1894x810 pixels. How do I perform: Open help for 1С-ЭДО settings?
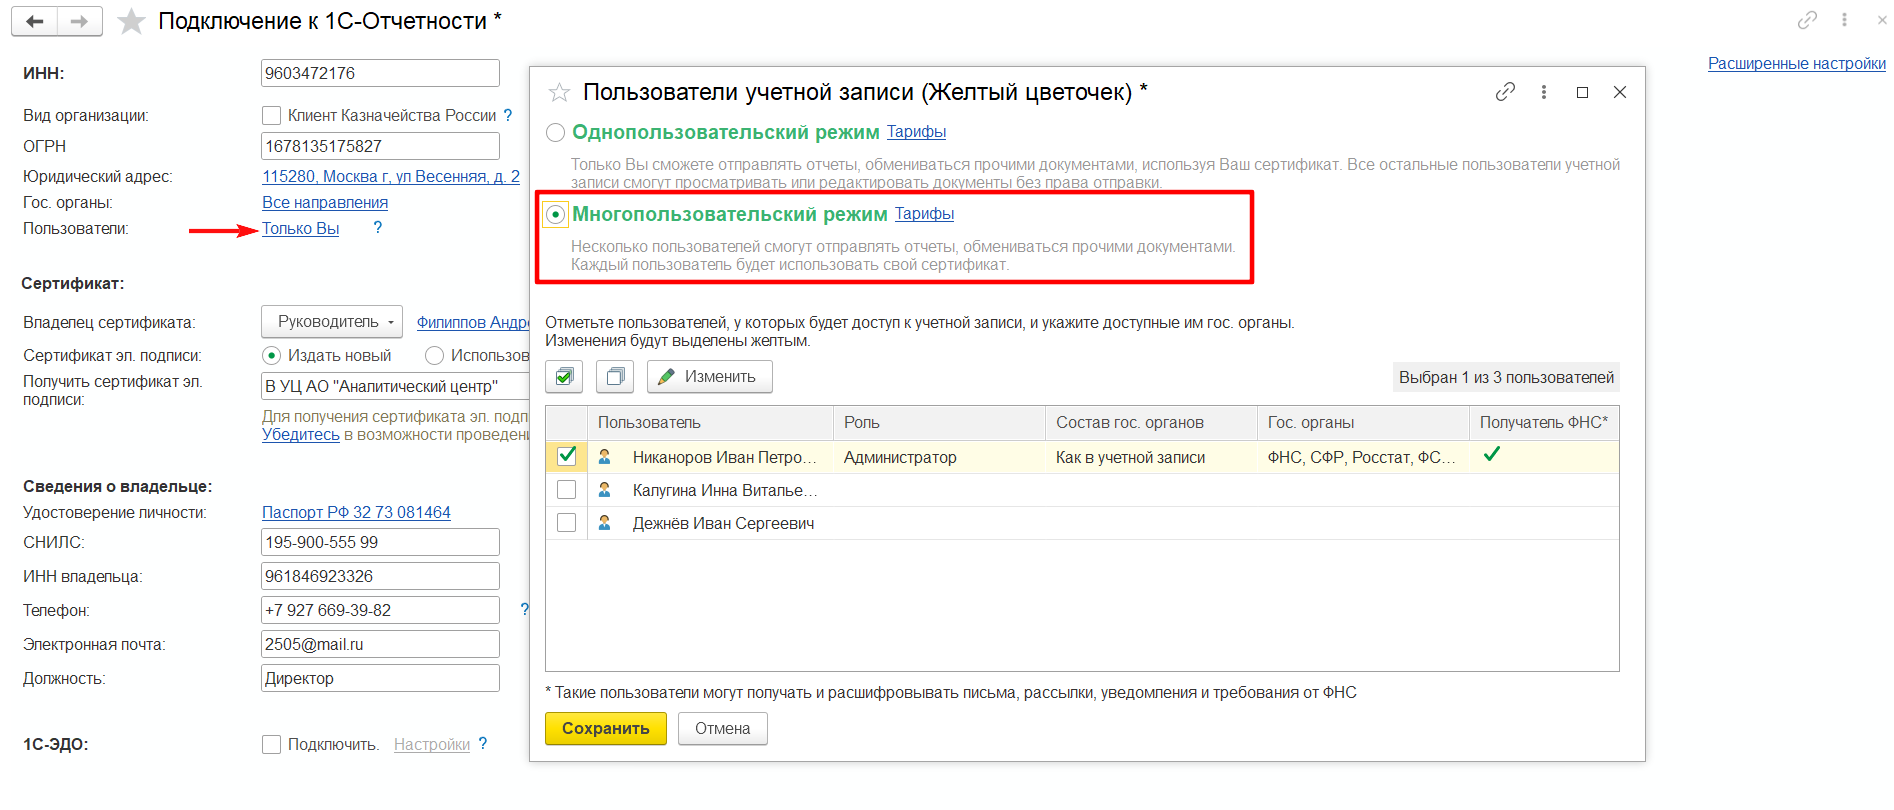pos(483,744)
